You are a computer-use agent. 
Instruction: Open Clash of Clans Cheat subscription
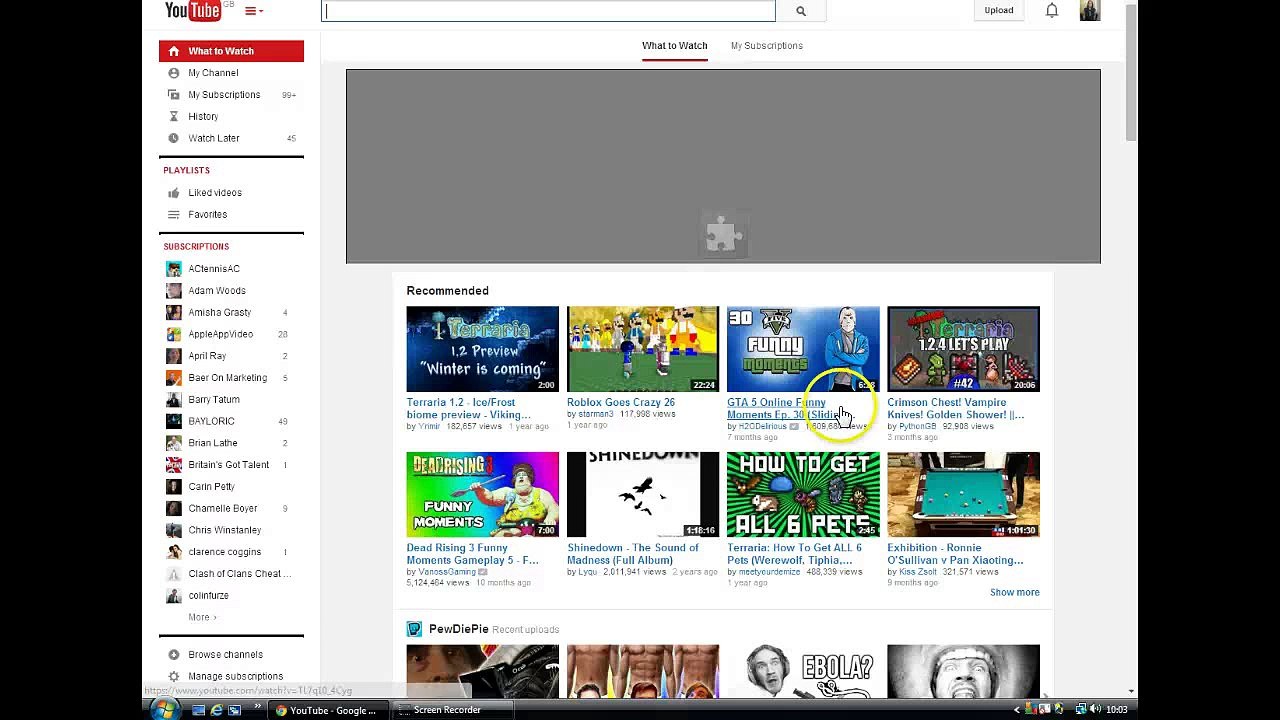(x=240, y=574)
